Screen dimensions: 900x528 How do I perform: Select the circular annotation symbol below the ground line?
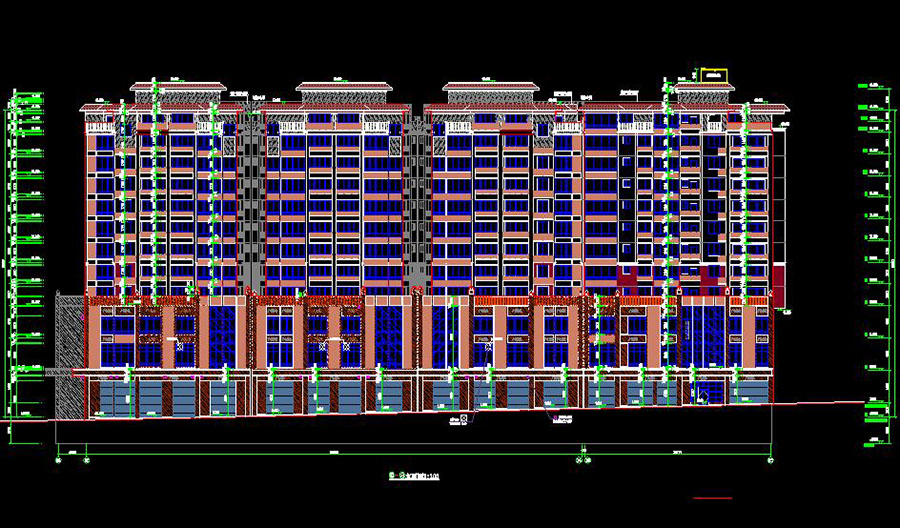pyautogui.click(x=464, y=418)
